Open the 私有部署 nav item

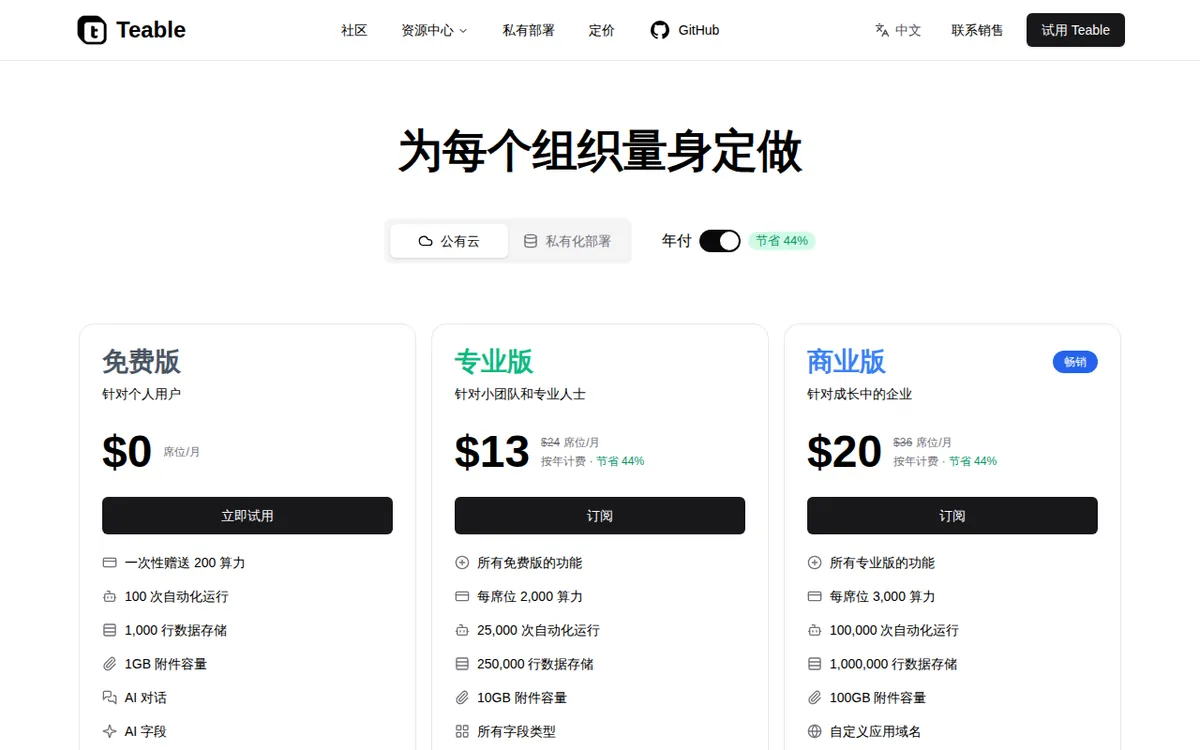pos(529,30)
